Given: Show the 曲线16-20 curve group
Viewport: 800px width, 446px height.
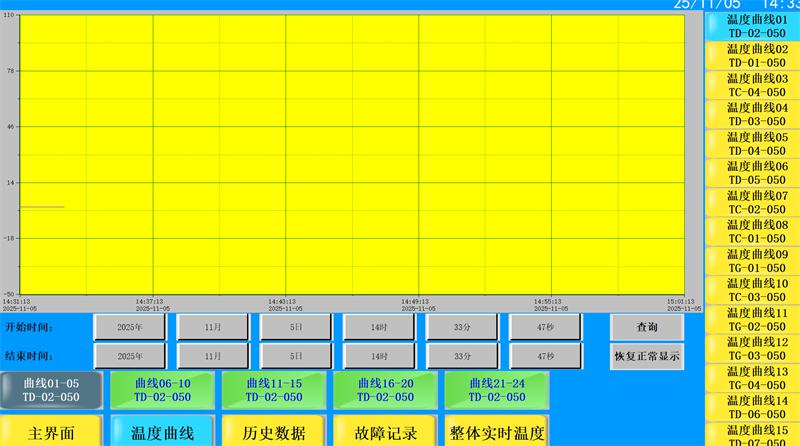Looking at the screenshot, I should coord(385,389).
